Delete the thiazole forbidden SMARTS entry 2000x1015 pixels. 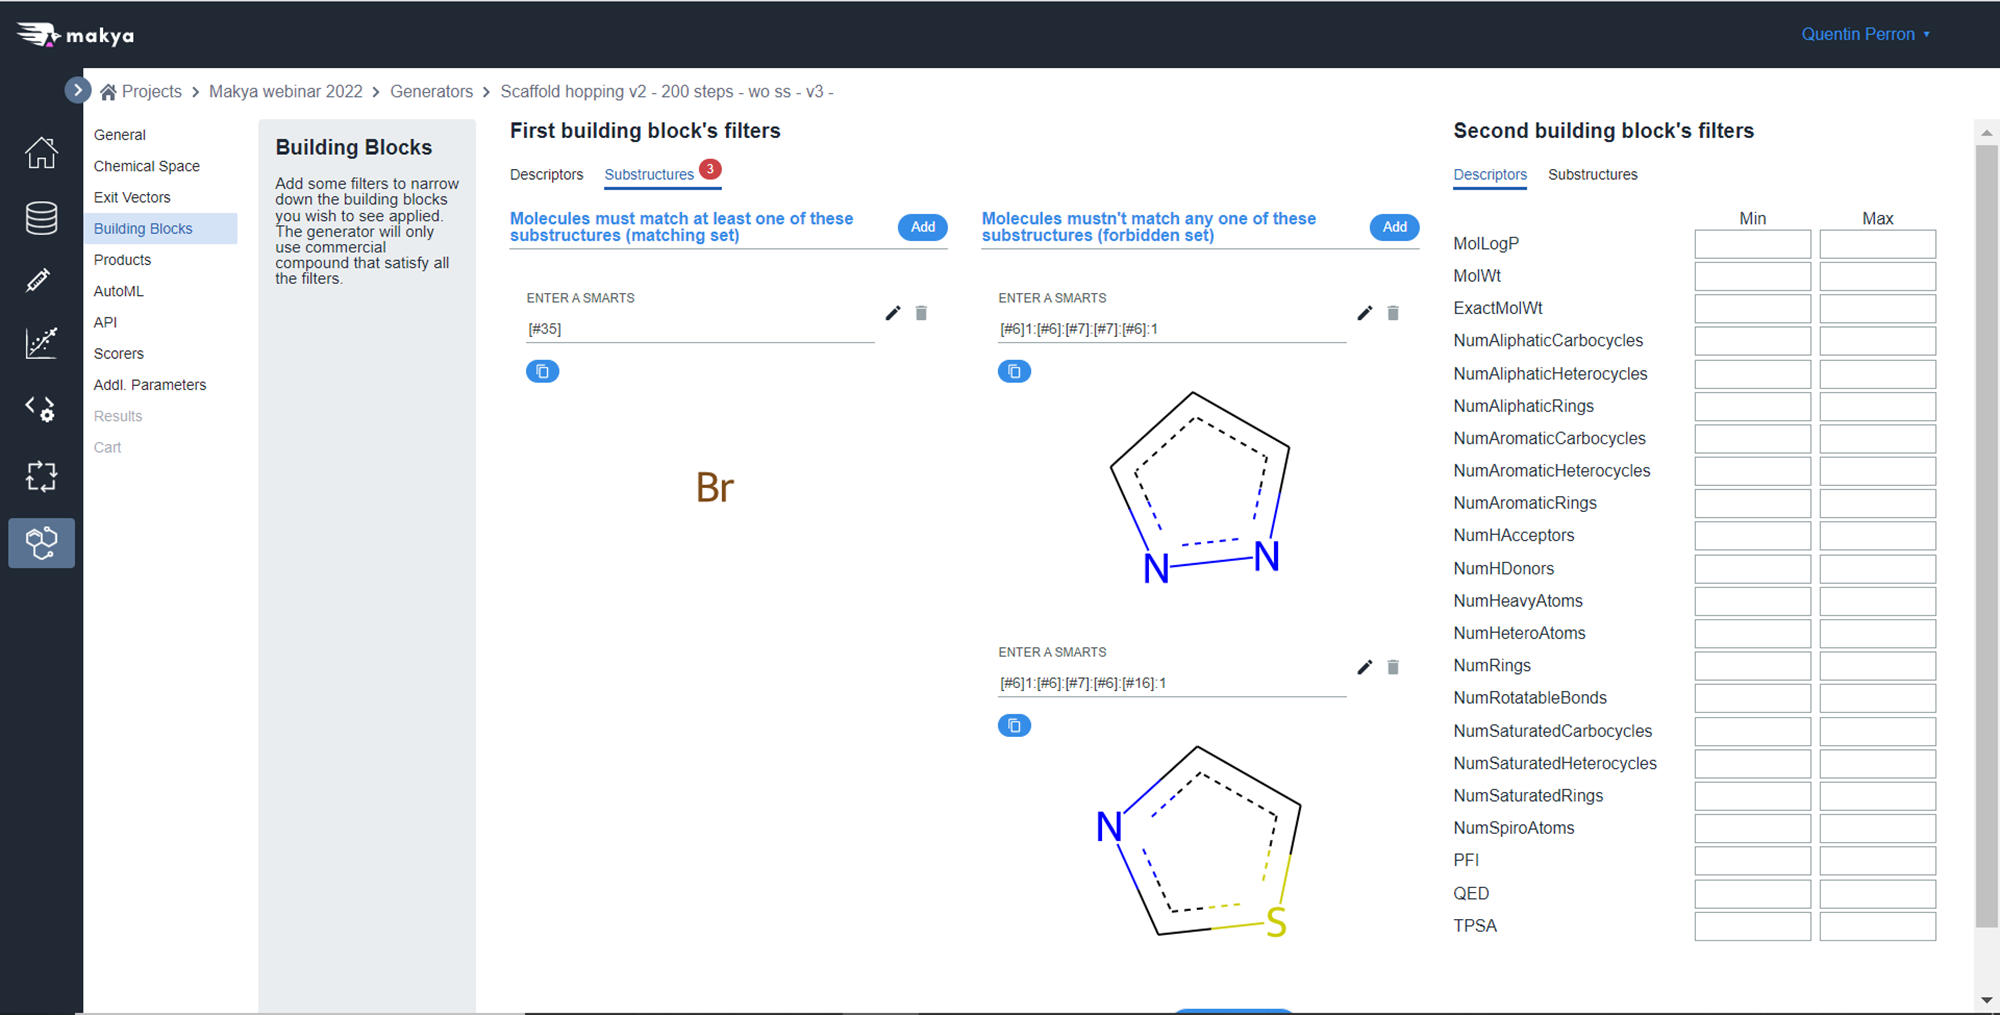pos(1393,667)
